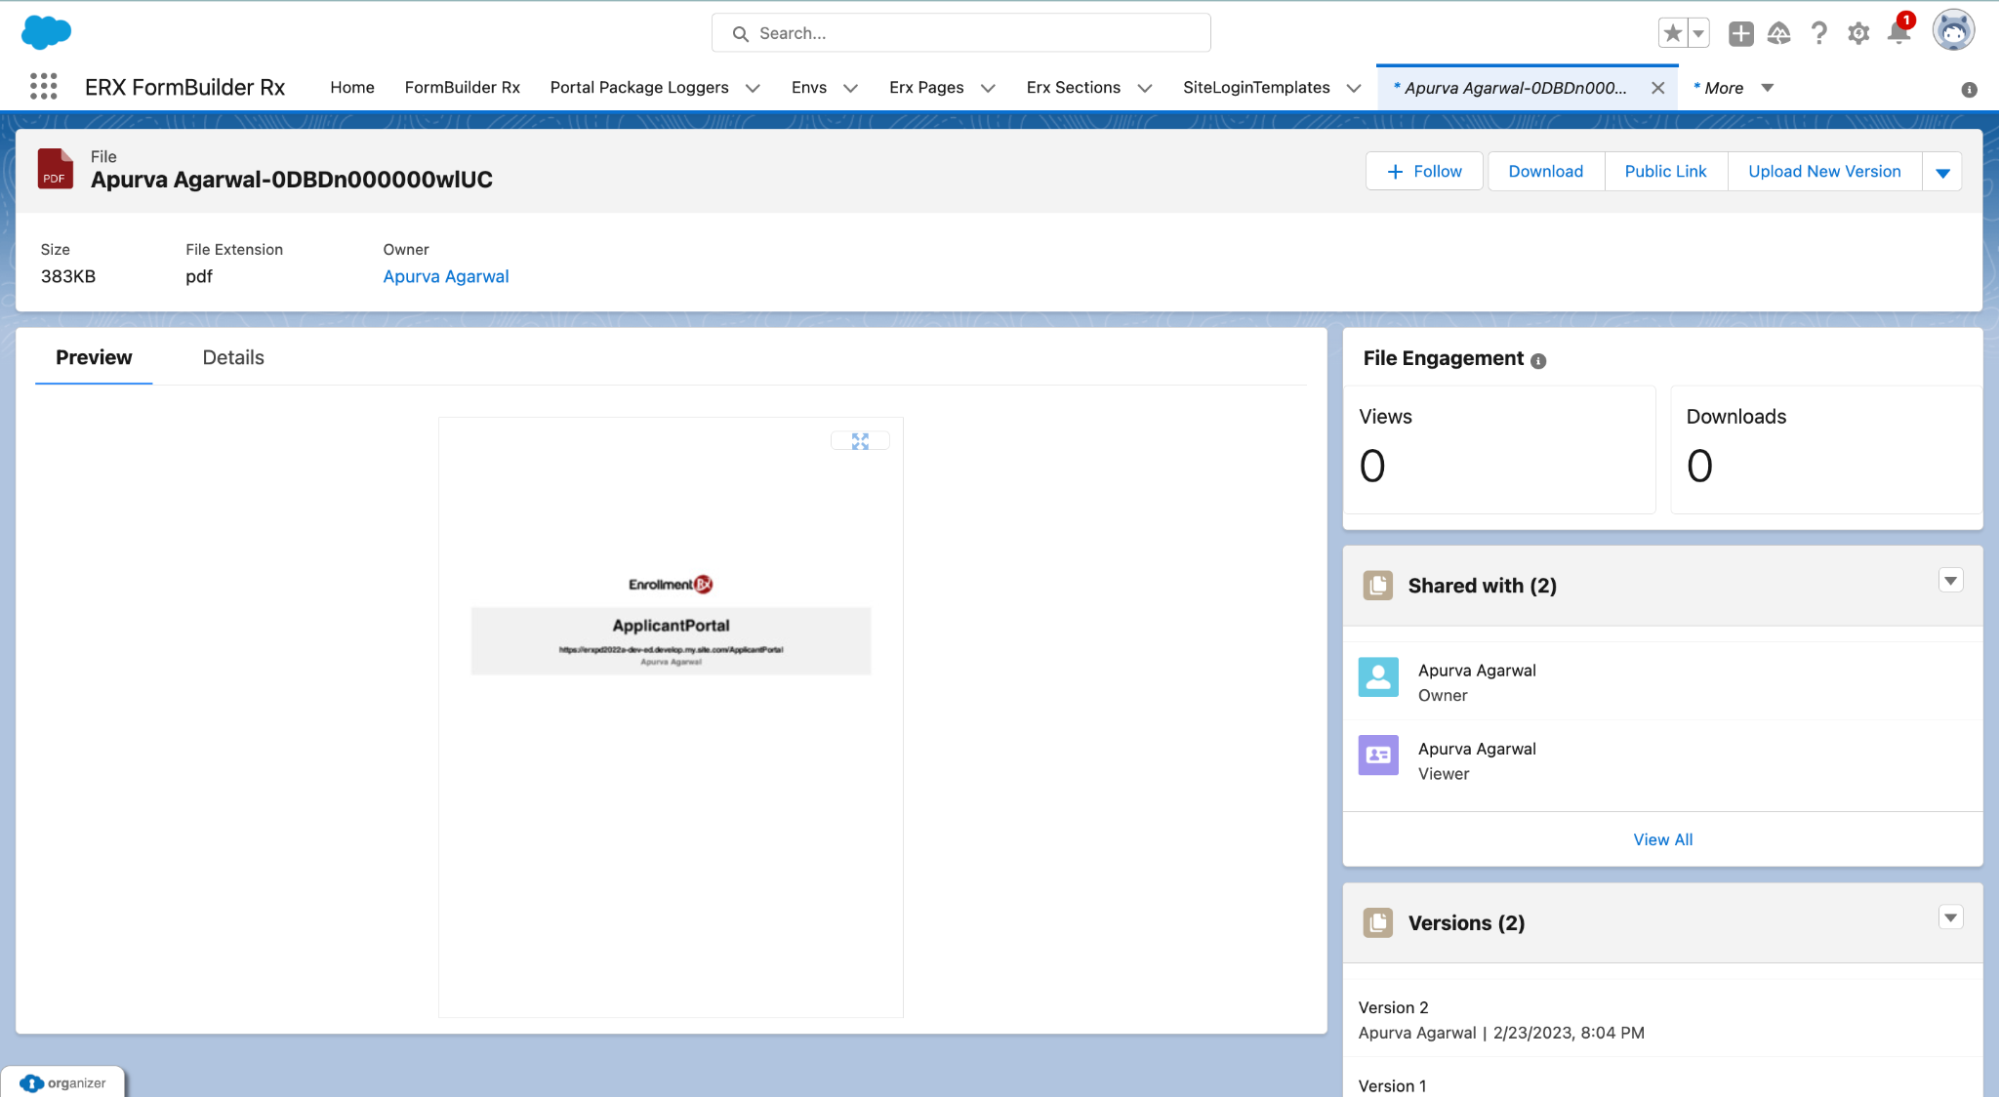Click in the global Search field

point(960,33)
